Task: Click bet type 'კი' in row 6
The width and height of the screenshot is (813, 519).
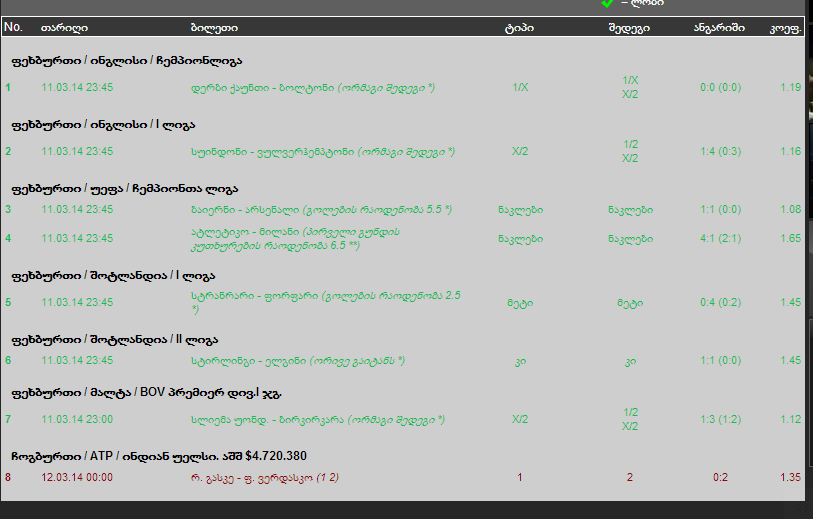Action: pyautogui.click(x=520, y=361)
